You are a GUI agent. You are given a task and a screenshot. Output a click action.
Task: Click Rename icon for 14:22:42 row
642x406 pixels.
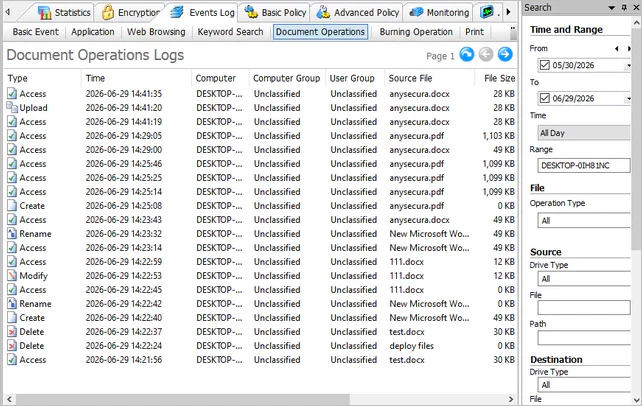point(12,303)
